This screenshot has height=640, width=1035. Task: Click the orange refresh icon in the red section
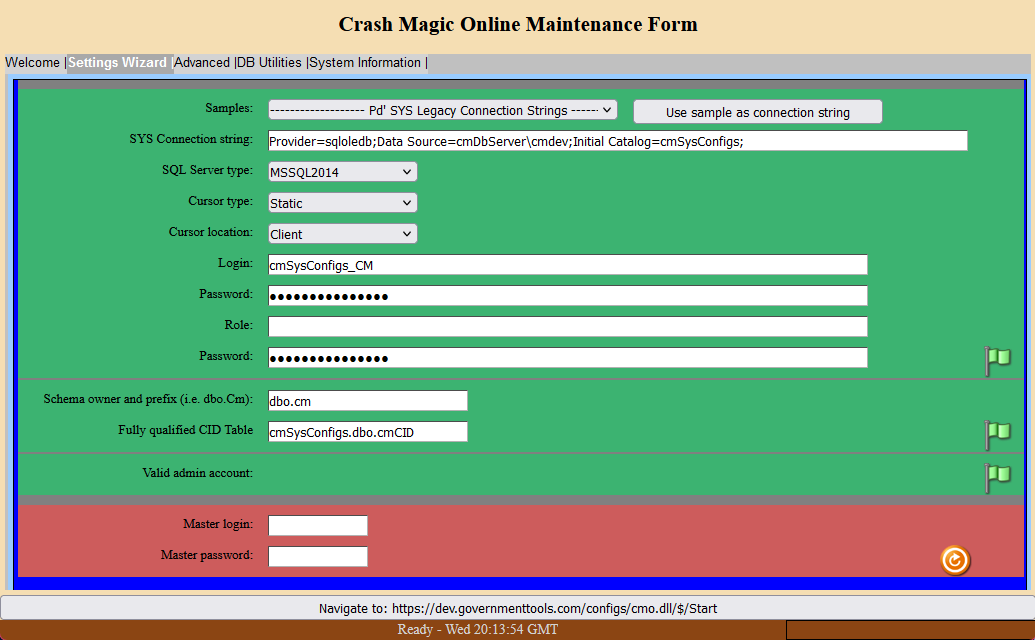point(954,560)
